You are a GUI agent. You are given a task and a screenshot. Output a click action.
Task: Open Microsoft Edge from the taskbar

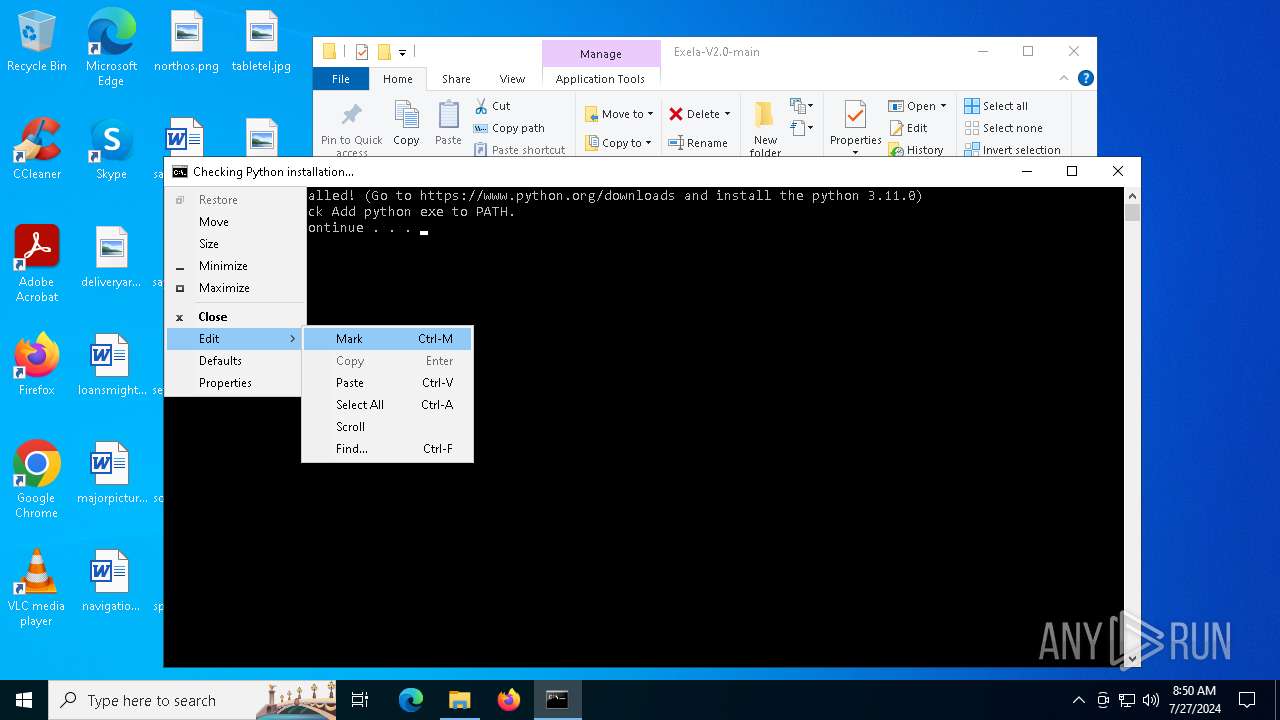click(410, 700)
